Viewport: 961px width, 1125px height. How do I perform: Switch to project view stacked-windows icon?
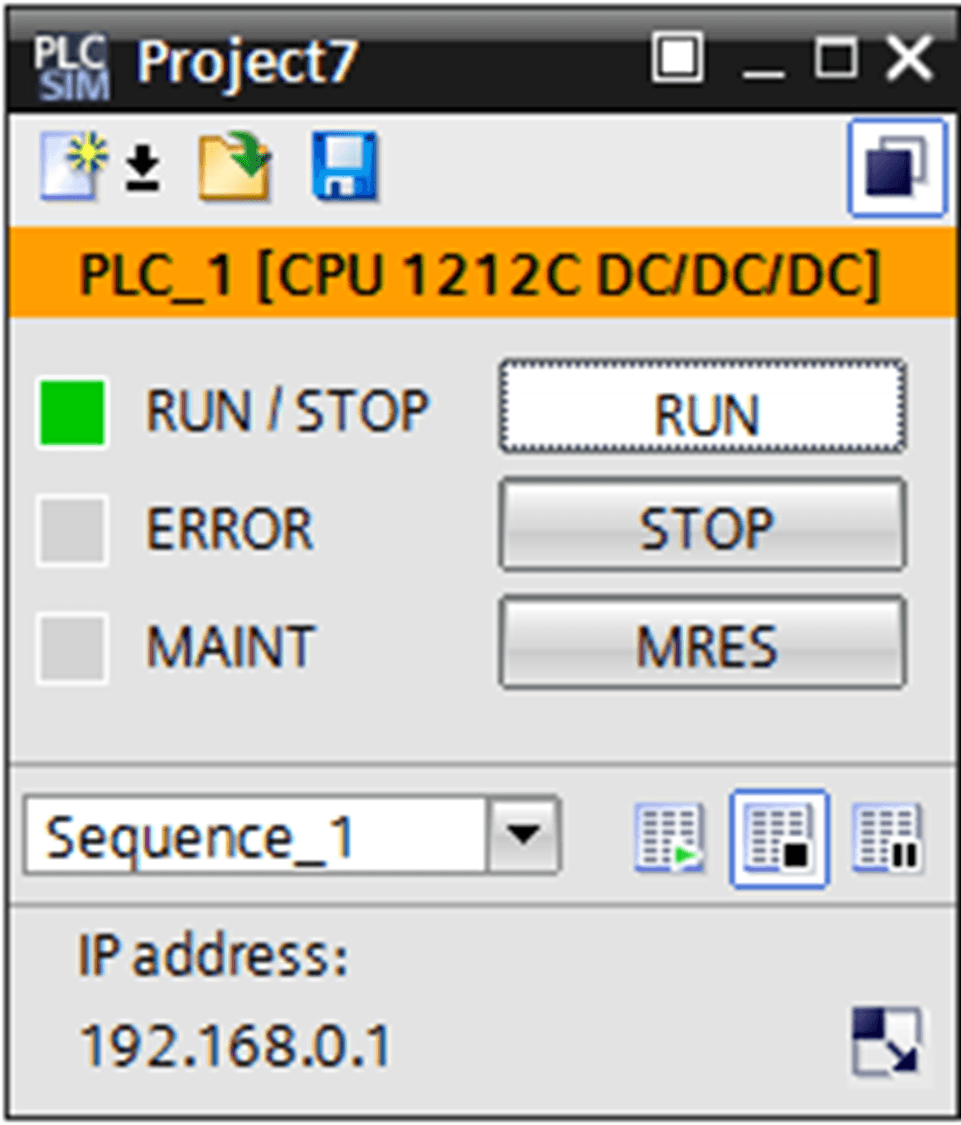896,167
